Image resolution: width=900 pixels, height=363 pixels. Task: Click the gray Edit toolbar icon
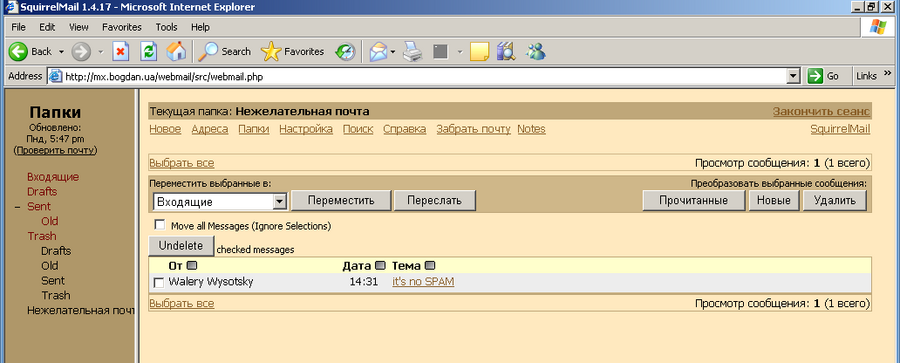coord(440,52)
